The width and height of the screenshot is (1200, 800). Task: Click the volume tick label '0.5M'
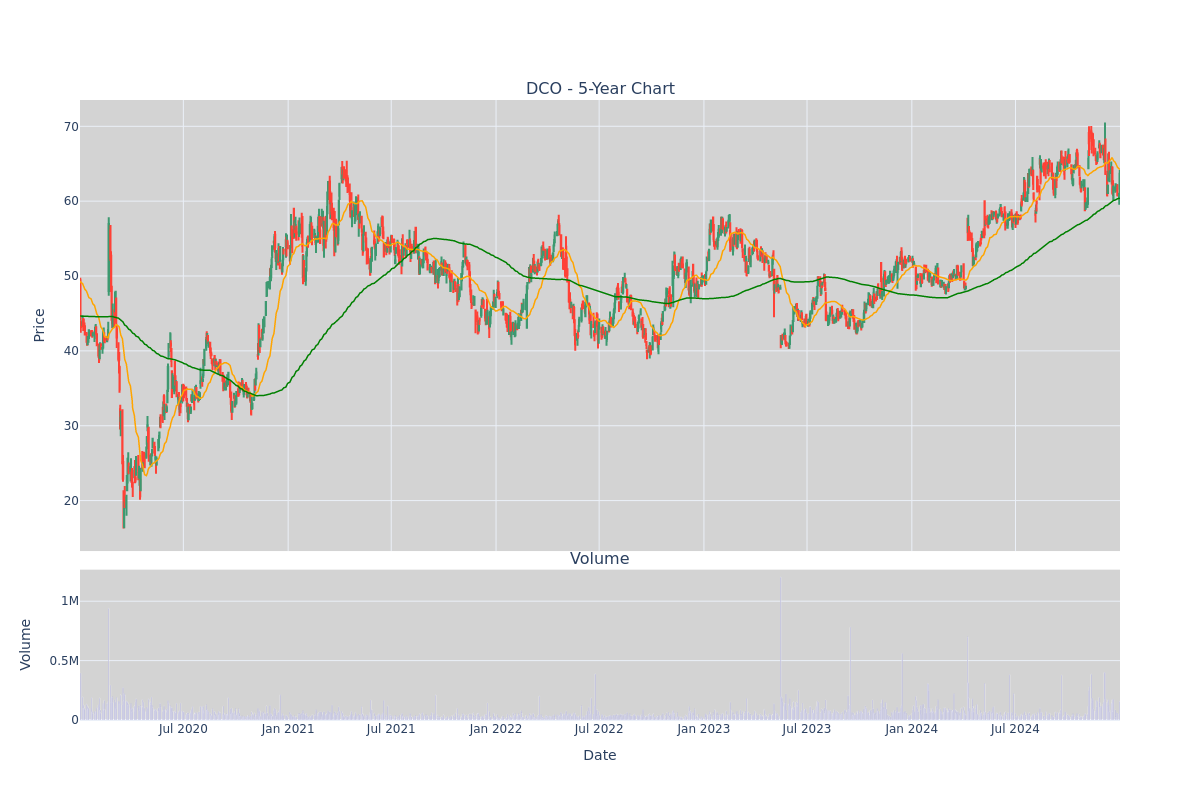point(63,660)
